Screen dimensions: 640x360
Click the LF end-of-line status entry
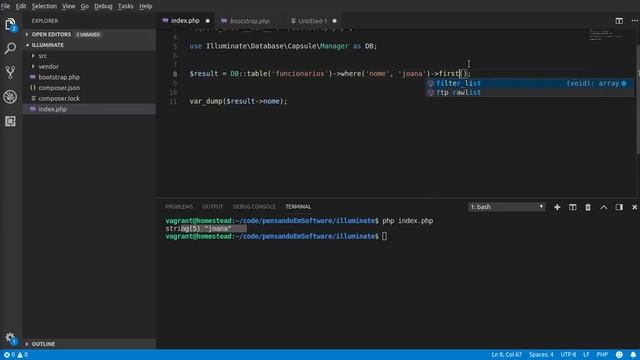click(x=586, y=355)
